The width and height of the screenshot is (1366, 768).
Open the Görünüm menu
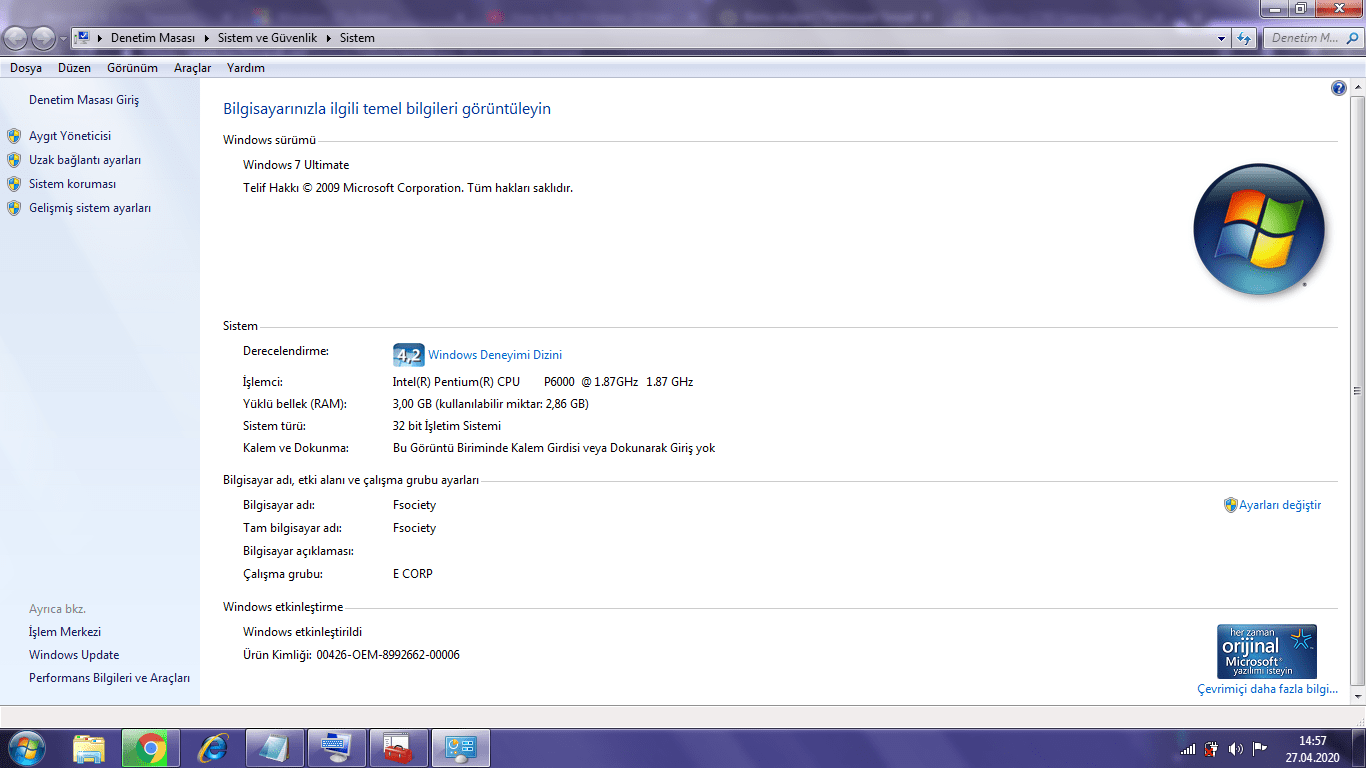pyautogui.click(x=133, y=68)
